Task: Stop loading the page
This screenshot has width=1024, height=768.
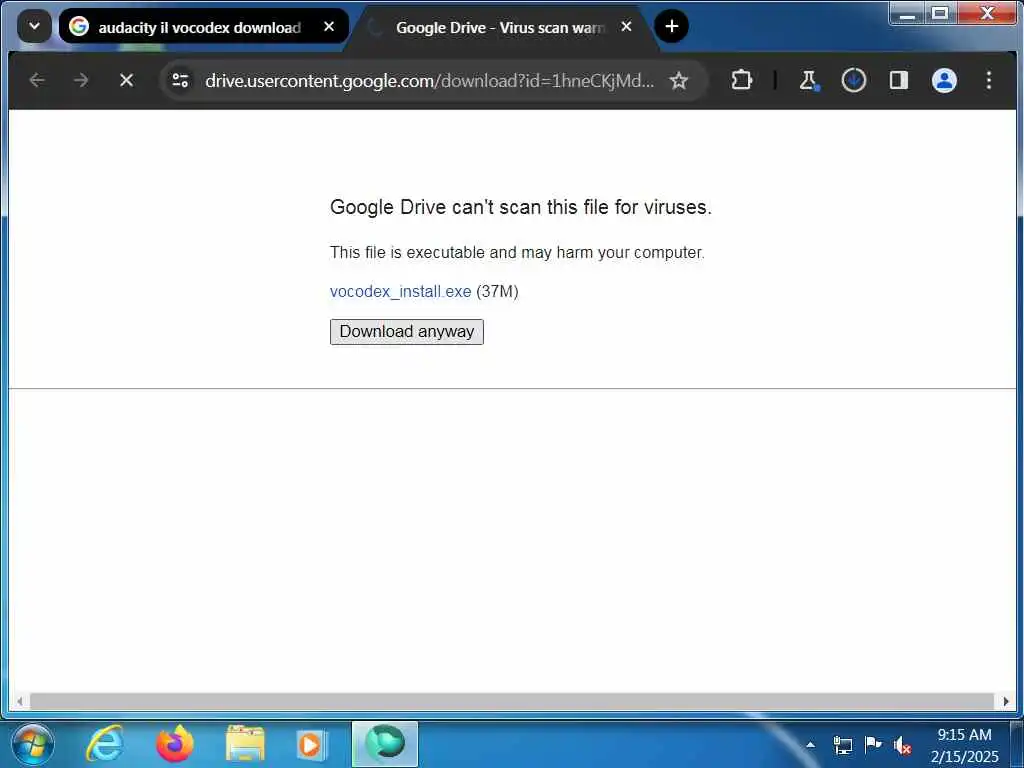Action: click(x=127, y=80)
